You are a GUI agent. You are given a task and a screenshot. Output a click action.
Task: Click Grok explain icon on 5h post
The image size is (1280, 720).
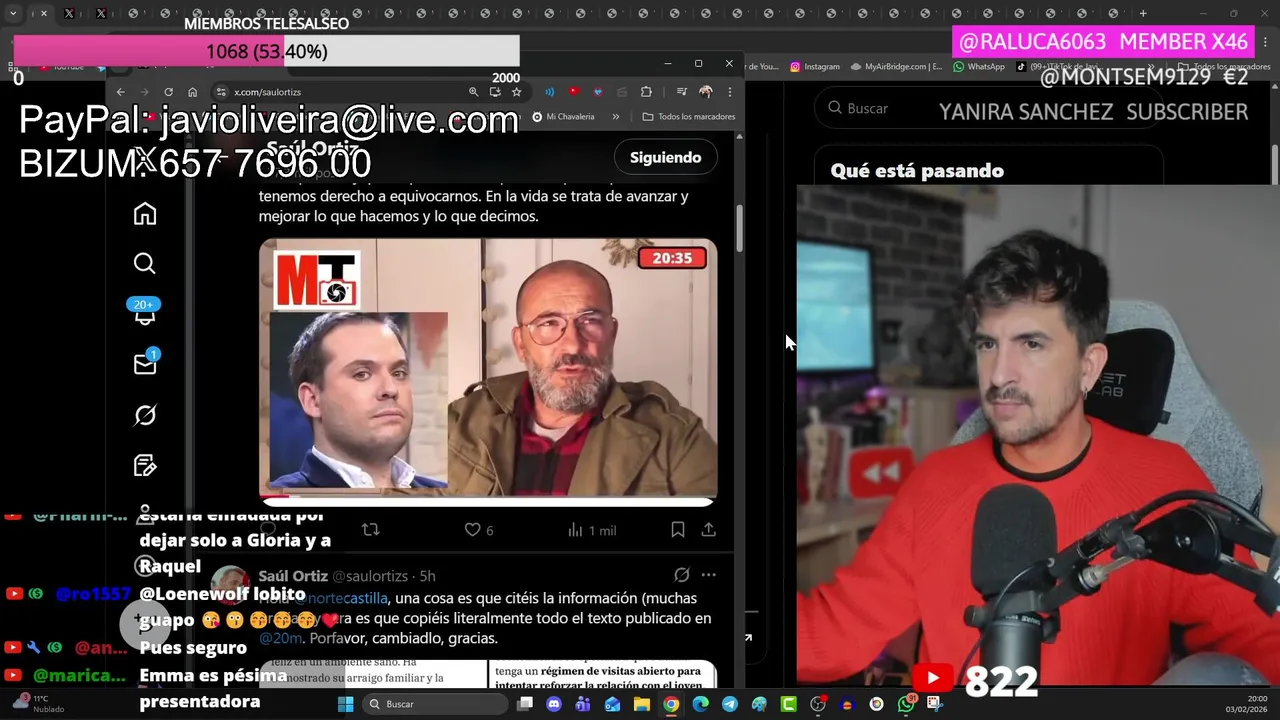tap(681, 575)
